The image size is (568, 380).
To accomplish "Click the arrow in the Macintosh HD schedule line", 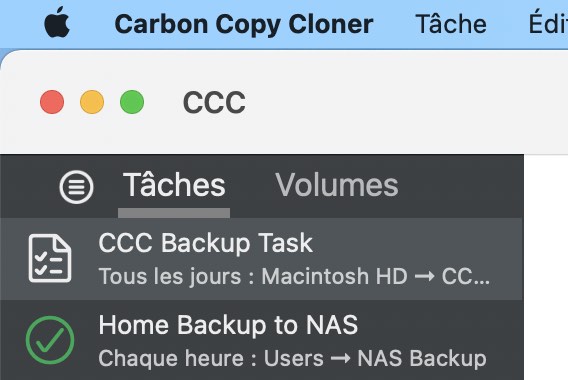I will (424, 277).
